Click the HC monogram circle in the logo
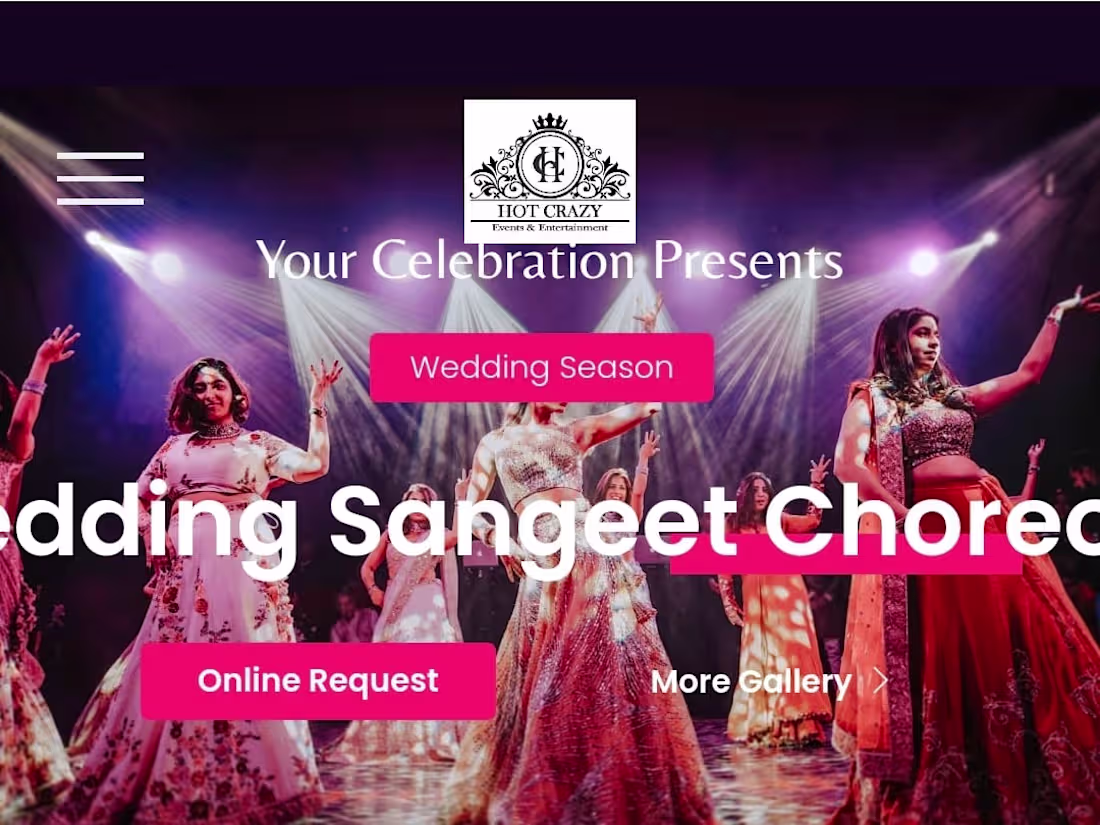1100x825 pixels. (x=549, y=164)
